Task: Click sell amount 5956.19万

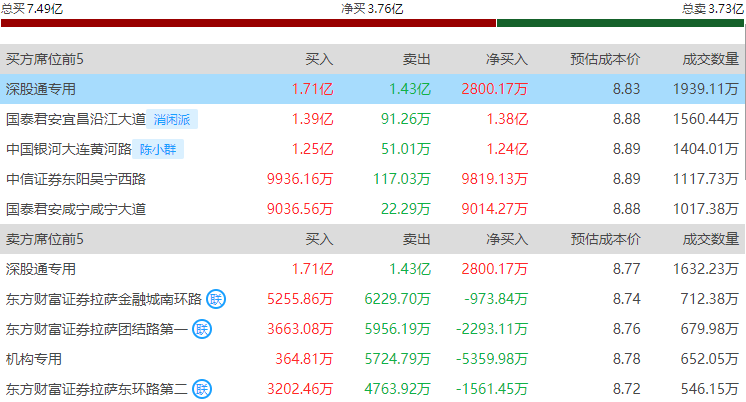Action: pos(398,329)
